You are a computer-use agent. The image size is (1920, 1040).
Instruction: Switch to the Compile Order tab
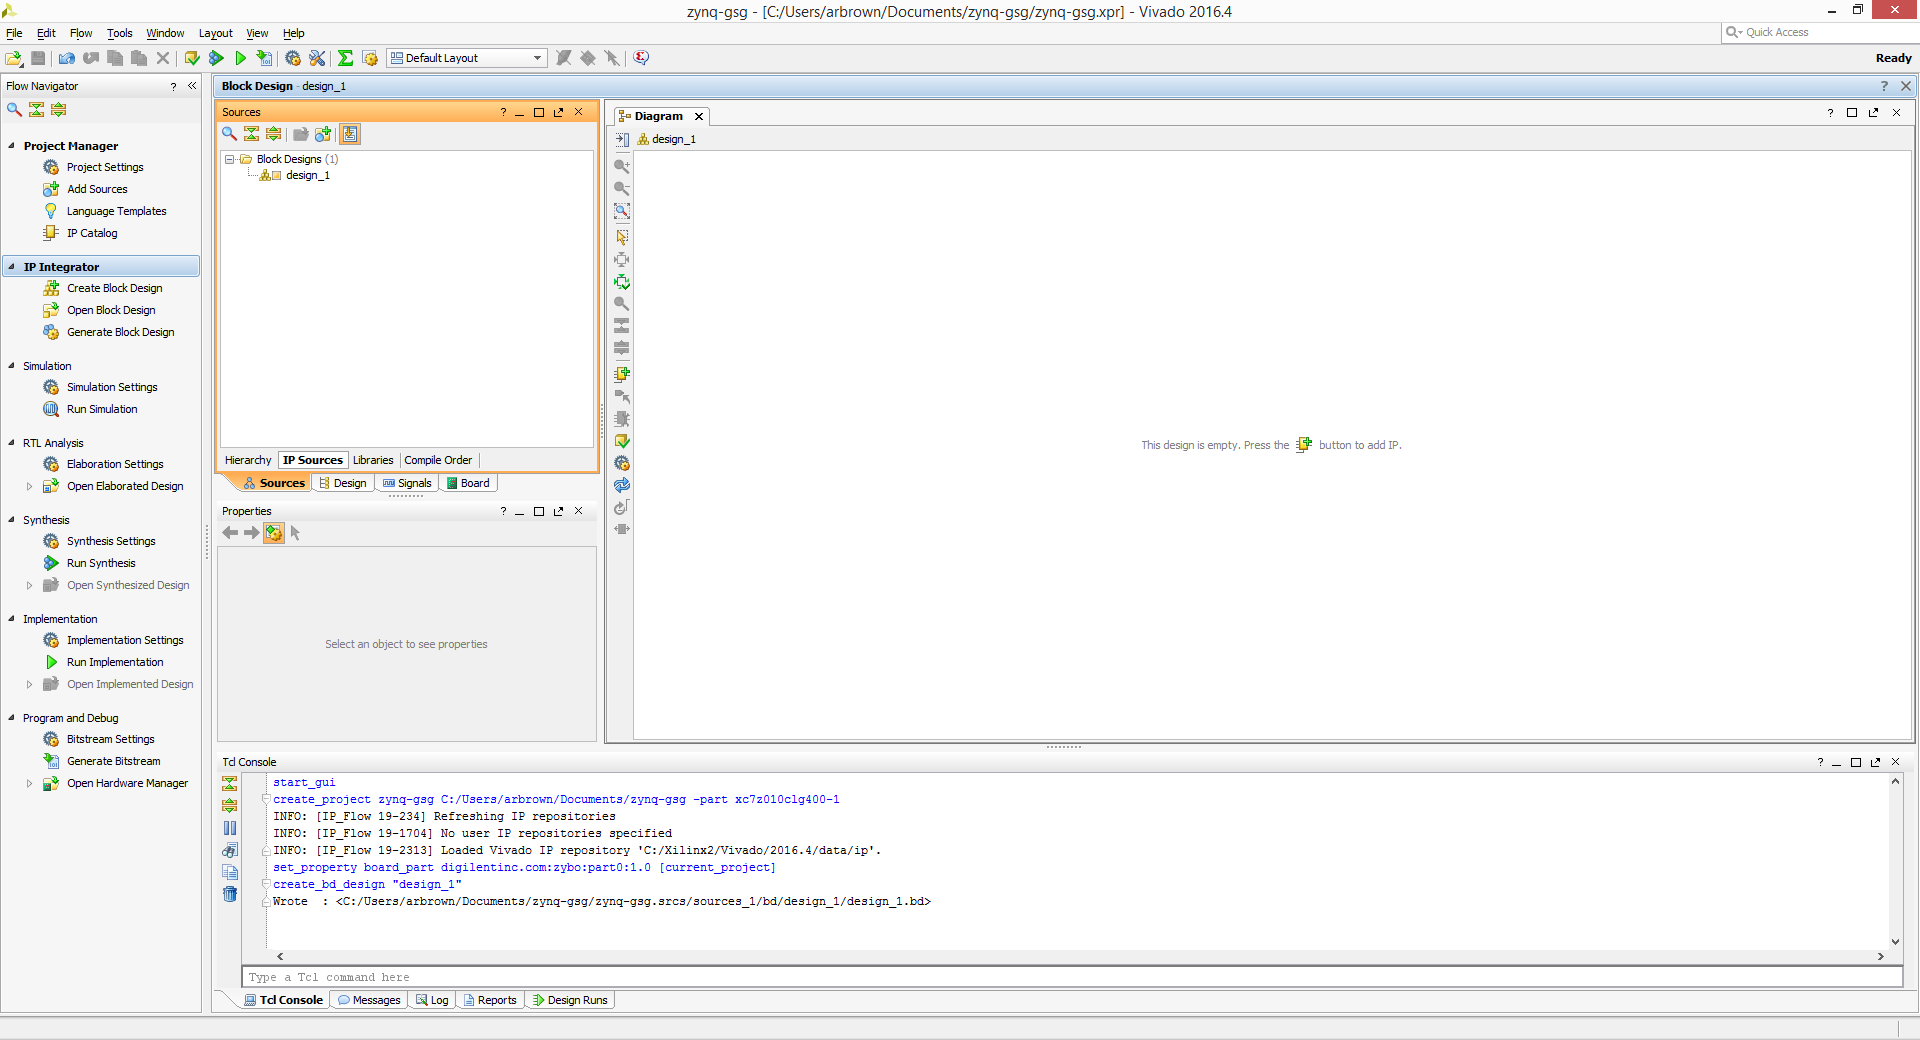438,460
